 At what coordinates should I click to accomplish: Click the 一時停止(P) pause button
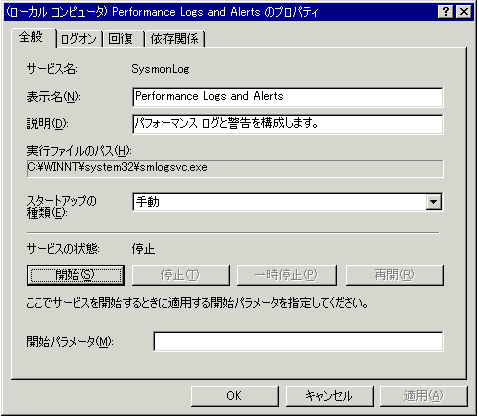pyautogui.click(x=287, y=275)
